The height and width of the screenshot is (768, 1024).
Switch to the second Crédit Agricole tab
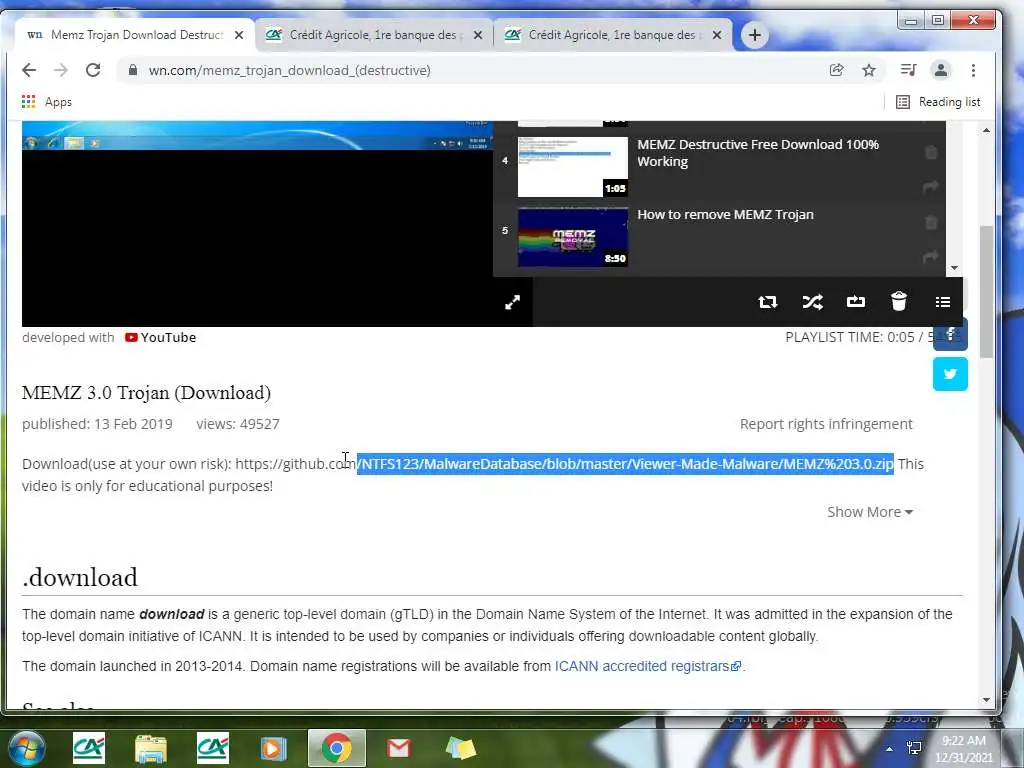374,35
